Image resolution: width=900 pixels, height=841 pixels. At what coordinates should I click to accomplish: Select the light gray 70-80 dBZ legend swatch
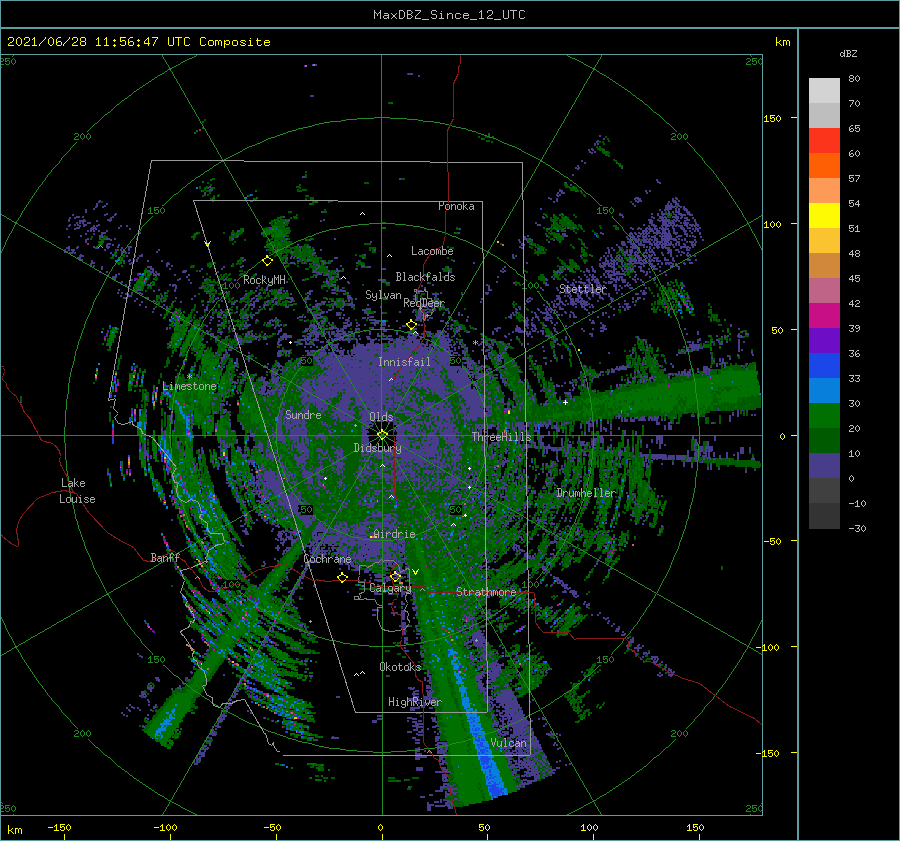coord(824,91)
